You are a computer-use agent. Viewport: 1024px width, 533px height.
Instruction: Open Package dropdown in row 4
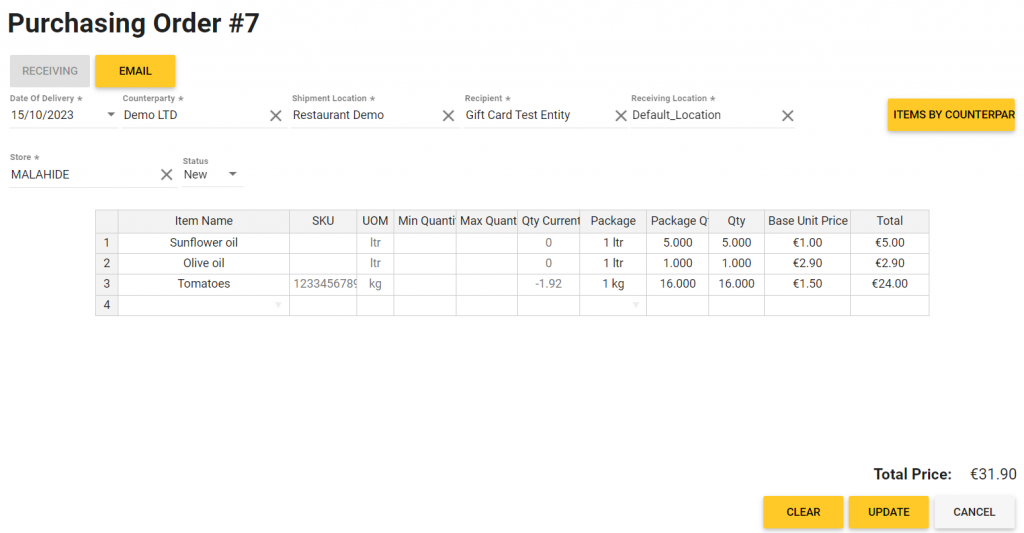pyautogui.click(x=635, y=305)
